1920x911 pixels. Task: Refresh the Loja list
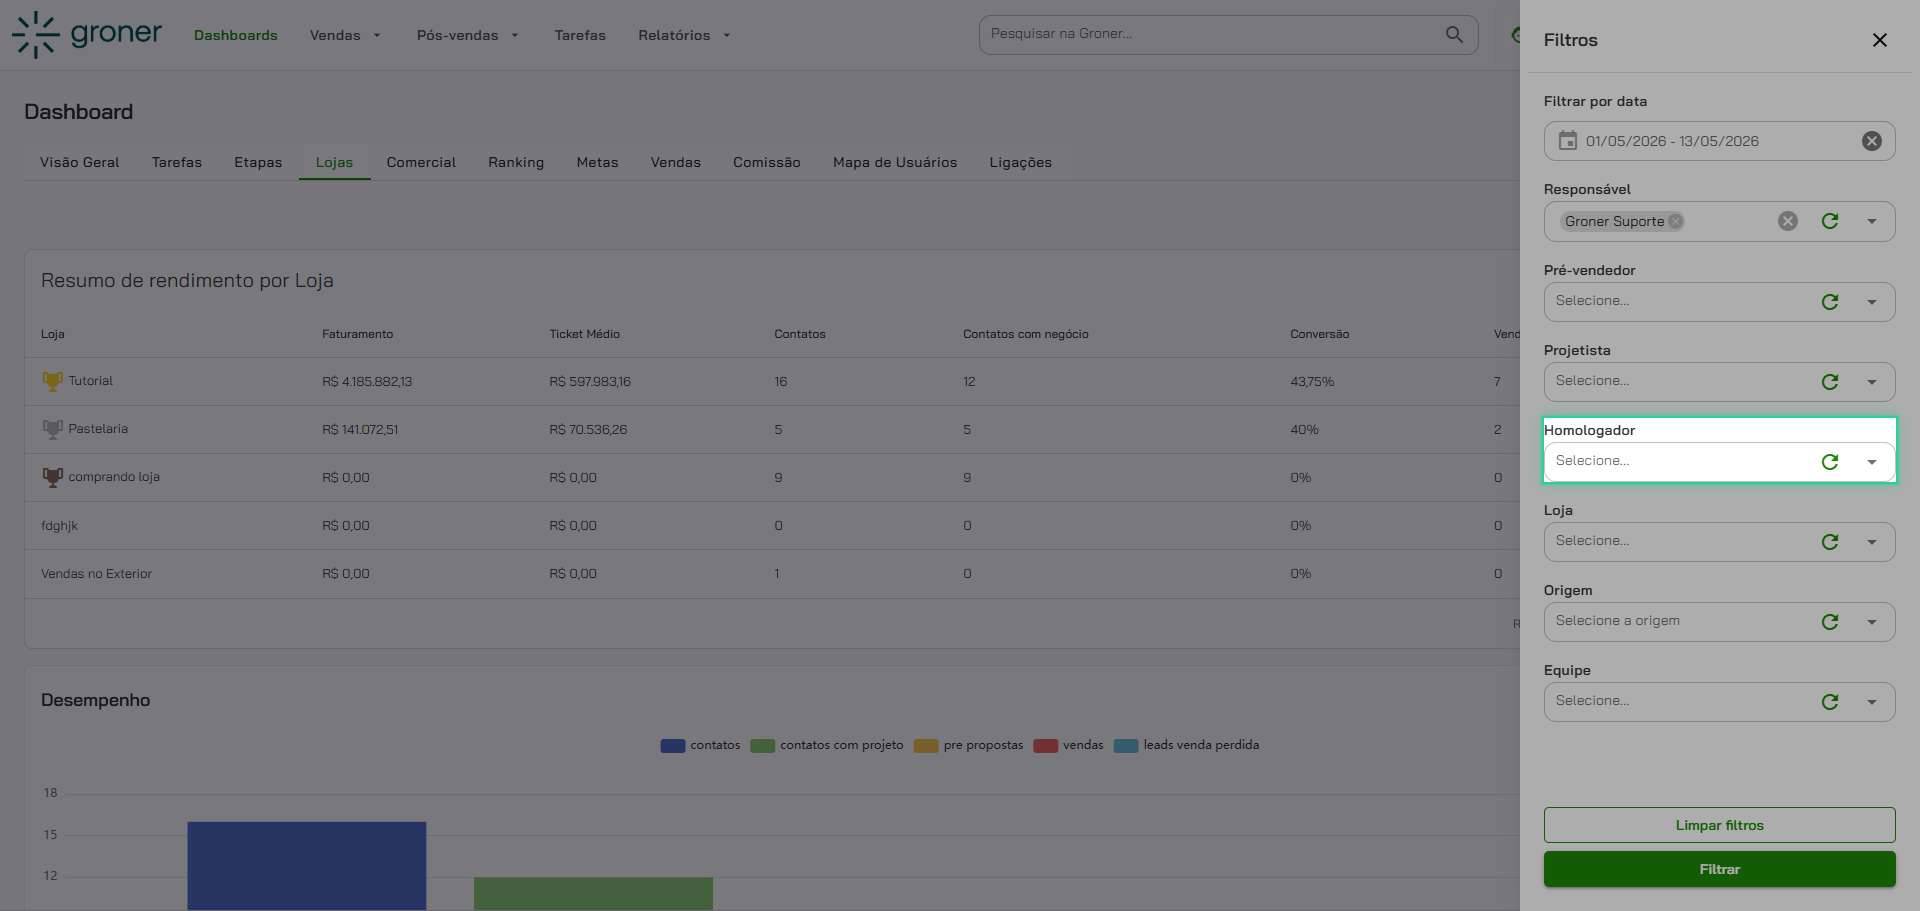pos(1829,542)
